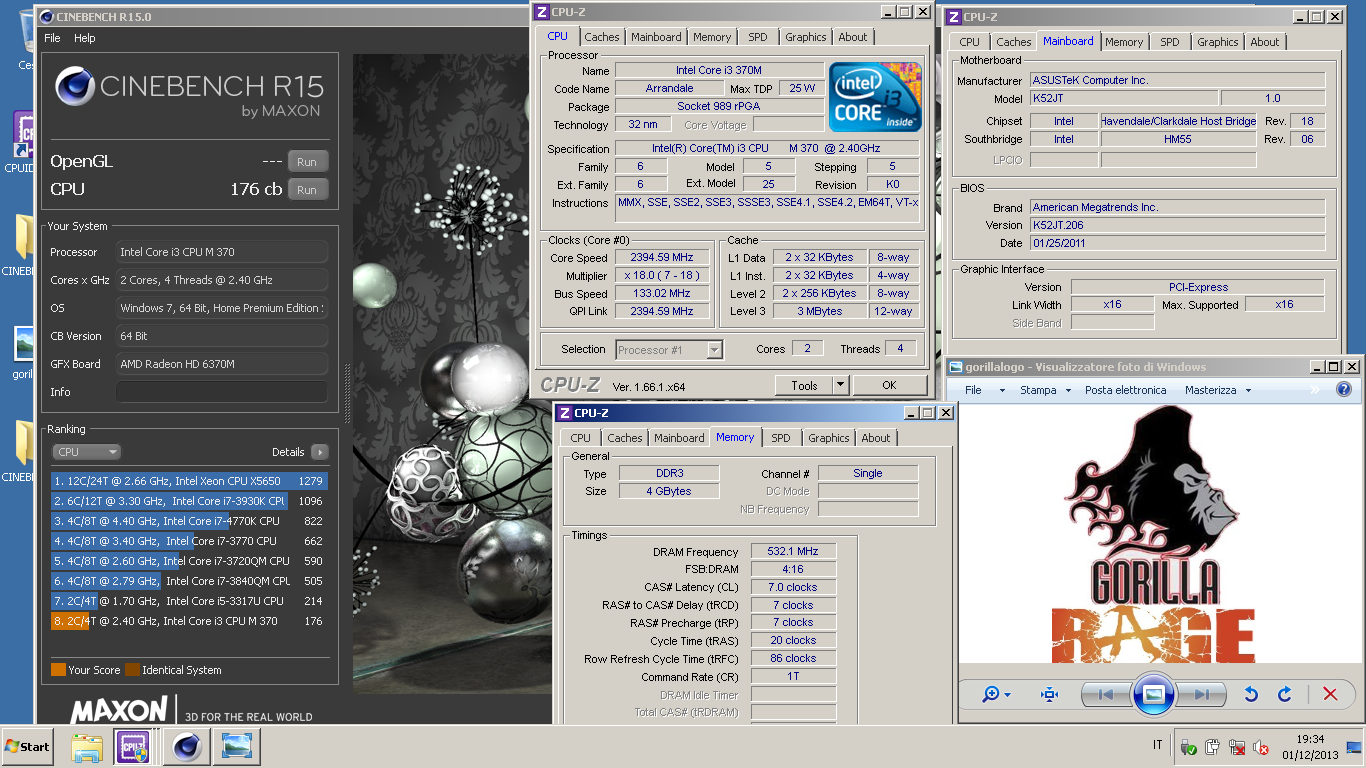
Task: Expand the Tools dropdown arrow in CPU-Z
Action: pyautogui.click(x=840, y=385)
